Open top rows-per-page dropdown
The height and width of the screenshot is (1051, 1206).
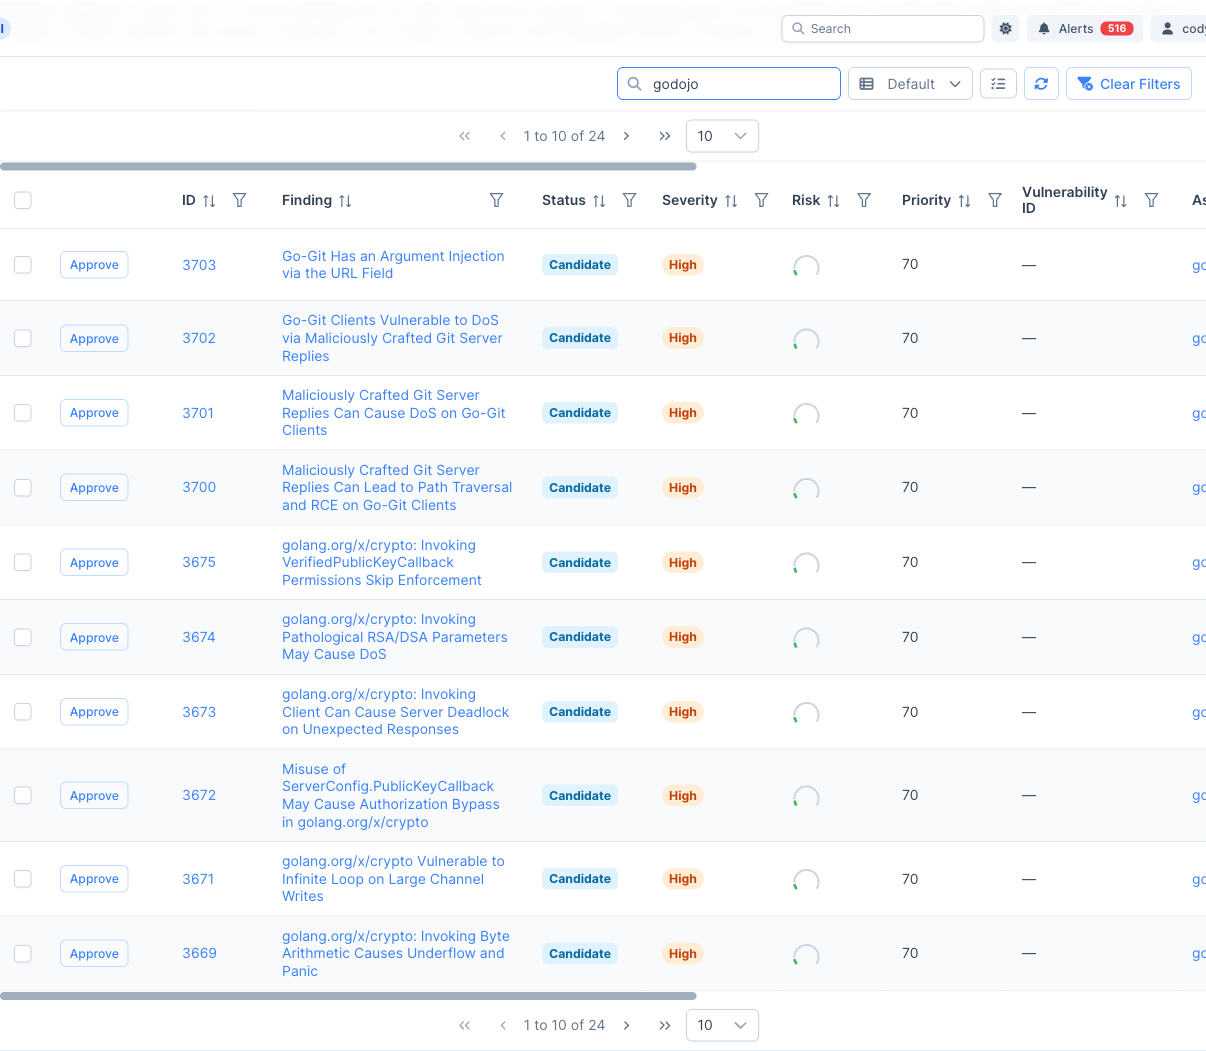coord(722,136)
